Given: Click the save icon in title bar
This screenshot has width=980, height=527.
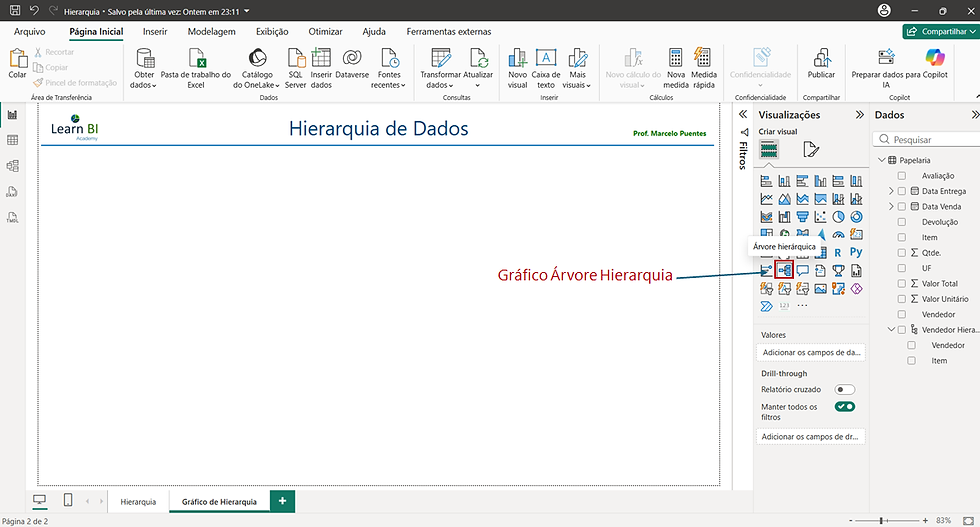Looking at the screenshot, I should click(15, 11).
